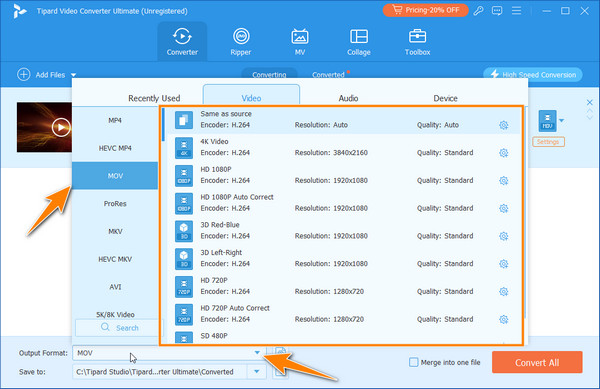Image resolution: width=600 pixels, height=389 pixels.
Task: Click the Same as source copy icon
Action: 184,120
